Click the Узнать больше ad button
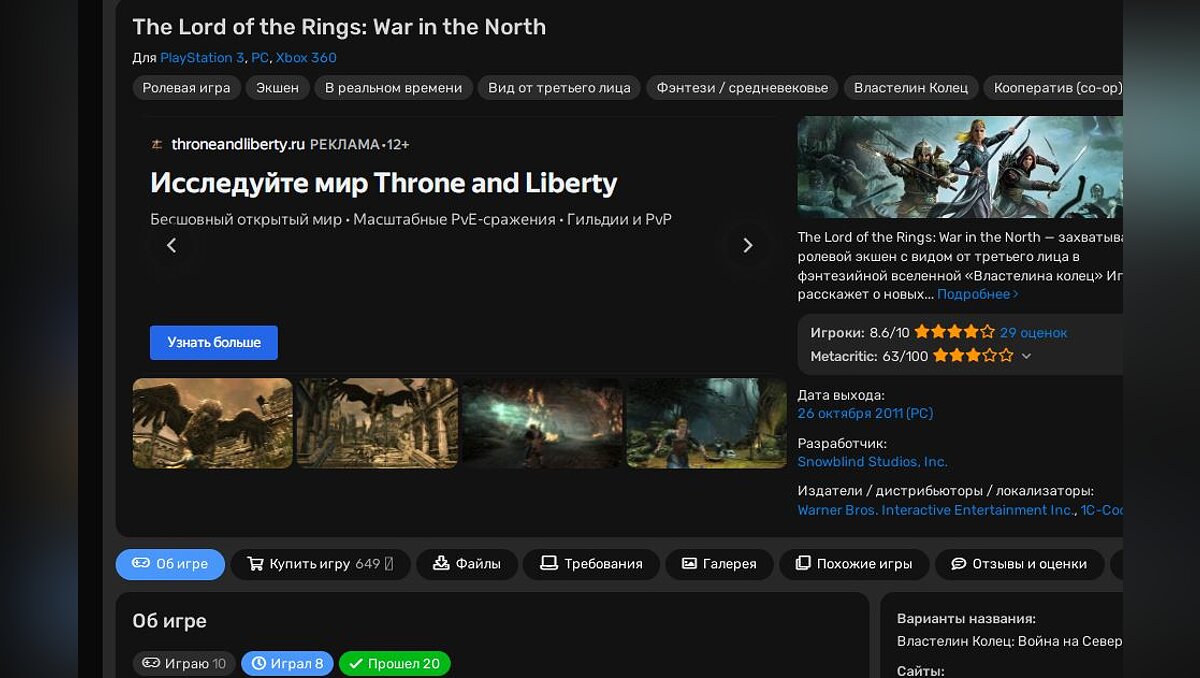 pyautogui.click(x=214, y=342)
